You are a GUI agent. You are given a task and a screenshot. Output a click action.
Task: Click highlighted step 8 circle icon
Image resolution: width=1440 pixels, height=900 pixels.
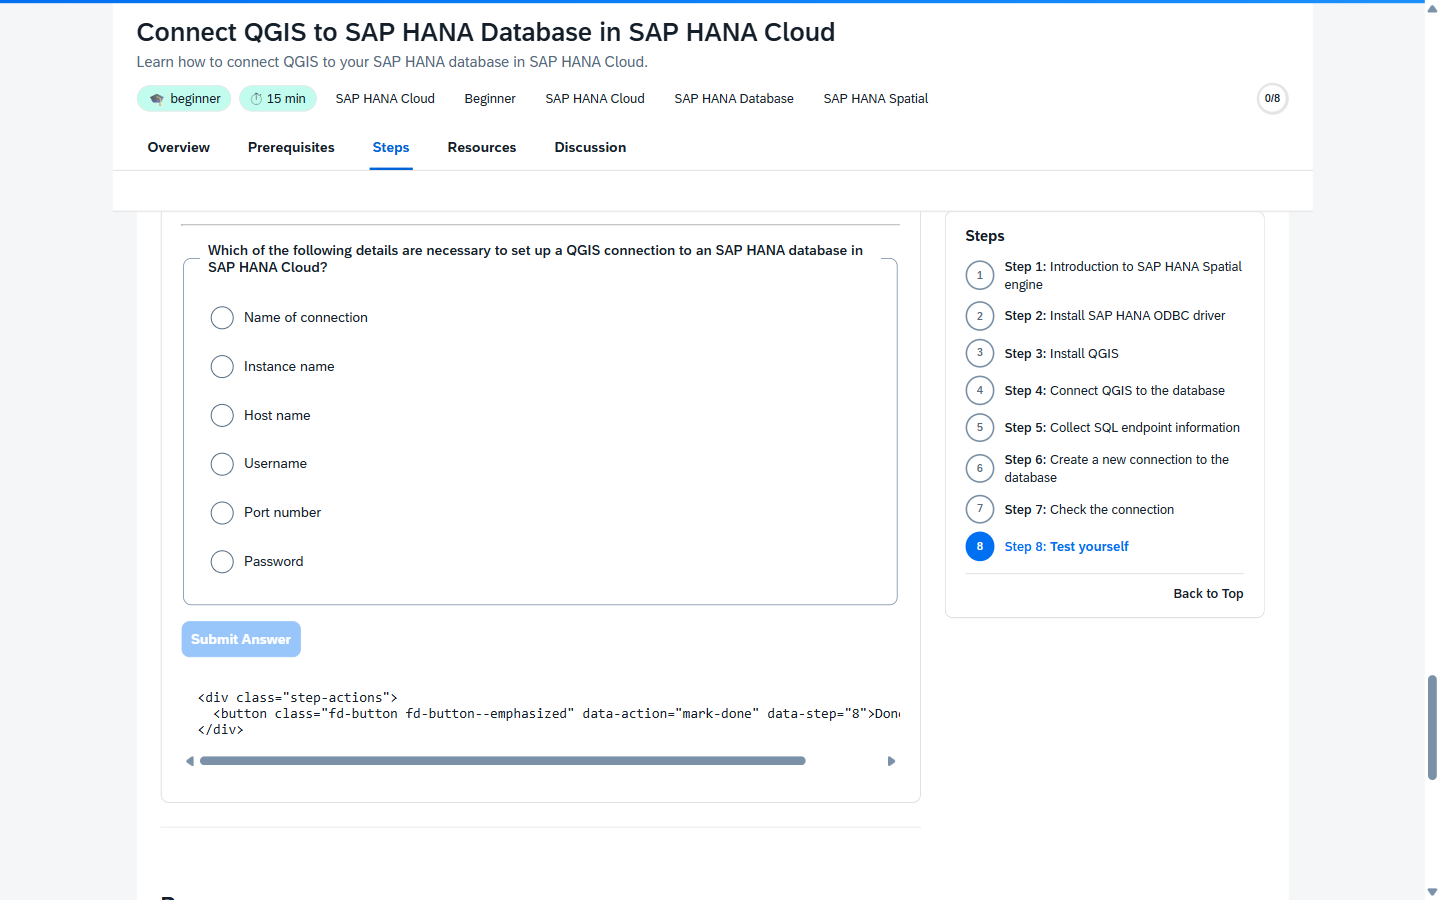(x=980, y=546)
